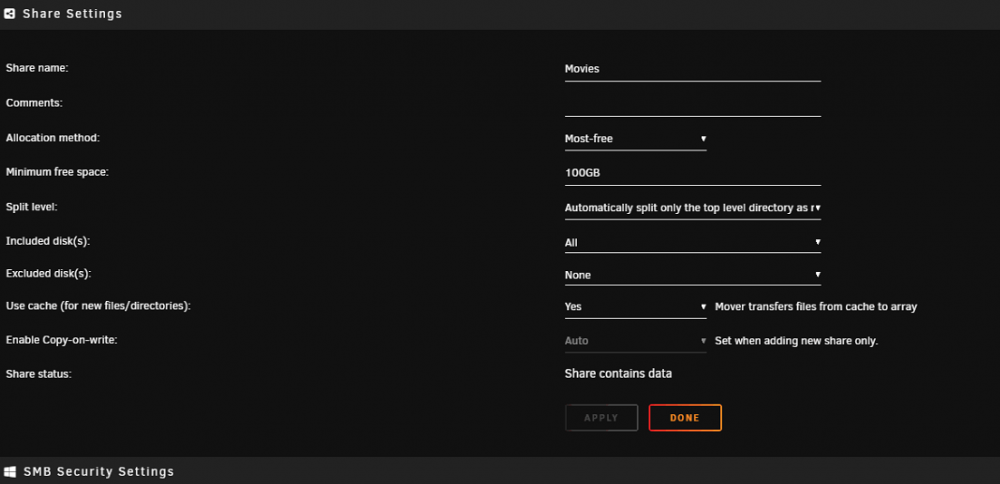Click the Mover transfers files helper text
Screen dimensions: 1000x484
816,307
